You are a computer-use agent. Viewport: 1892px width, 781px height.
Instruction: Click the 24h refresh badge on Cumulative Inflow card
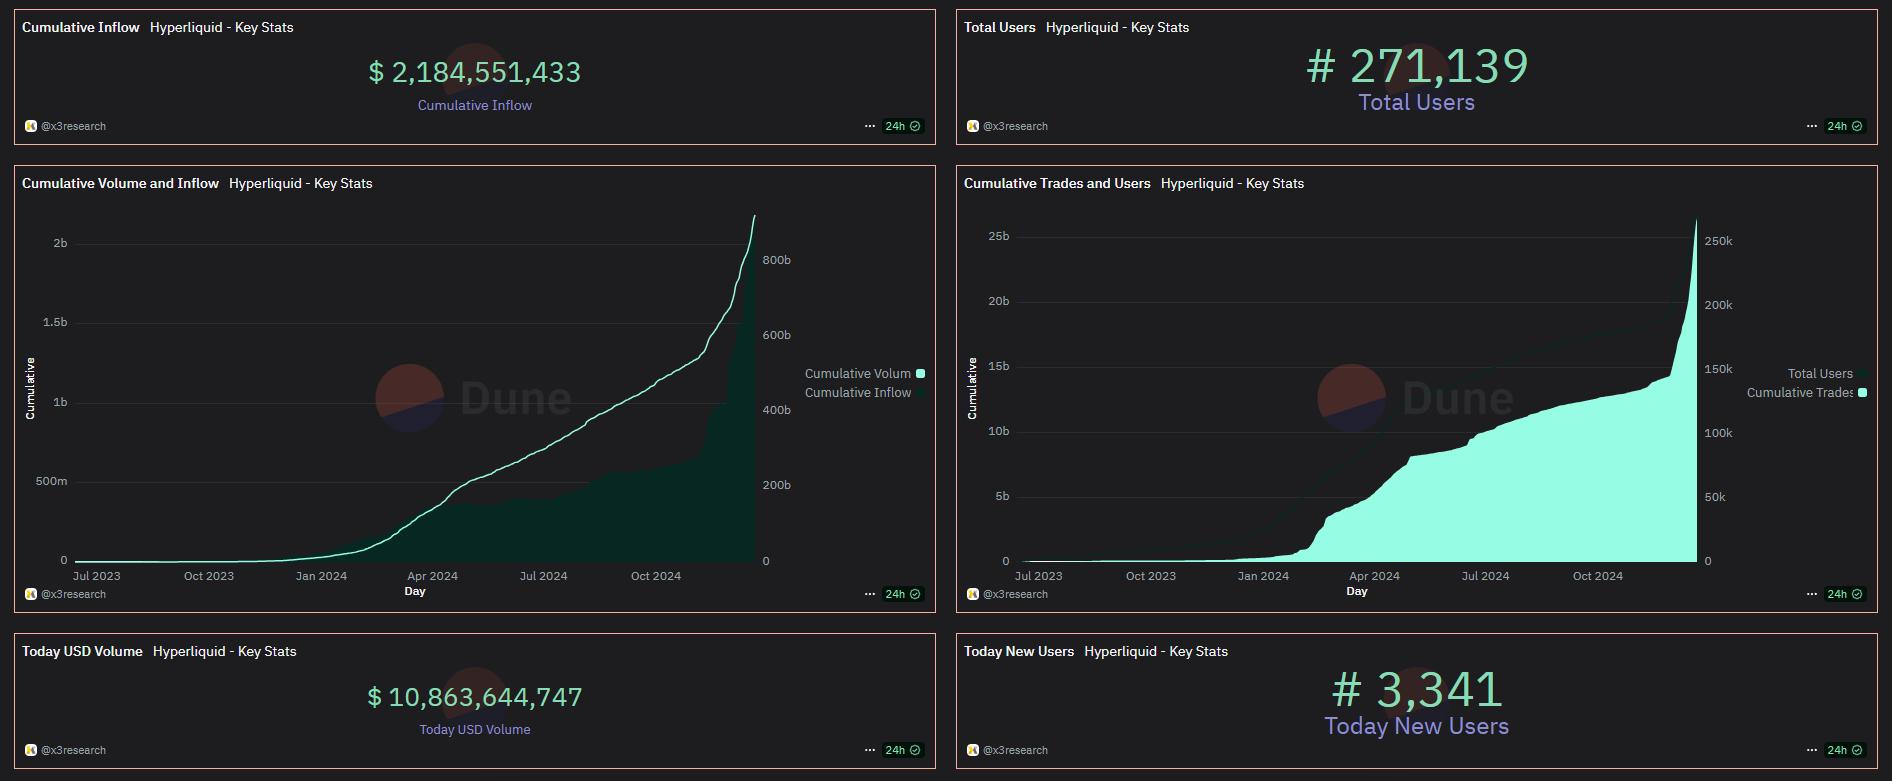coord(903,126)
